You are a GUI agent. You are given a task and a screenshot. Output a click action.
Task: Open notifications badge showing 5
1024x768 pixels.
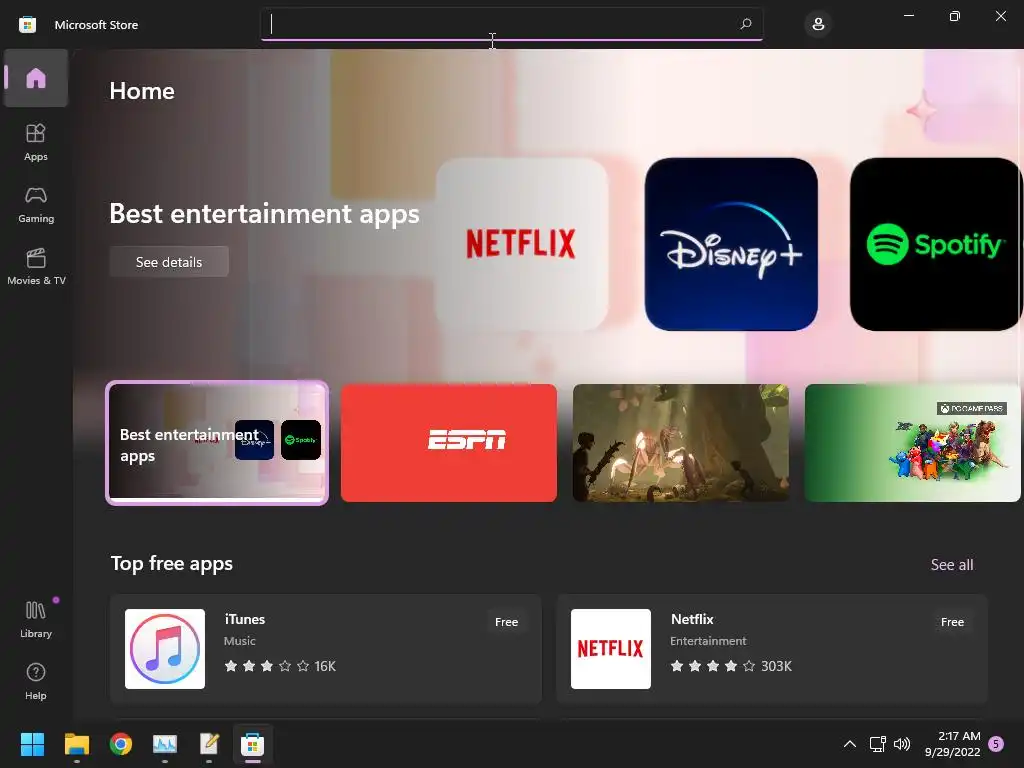coord(997,743)
